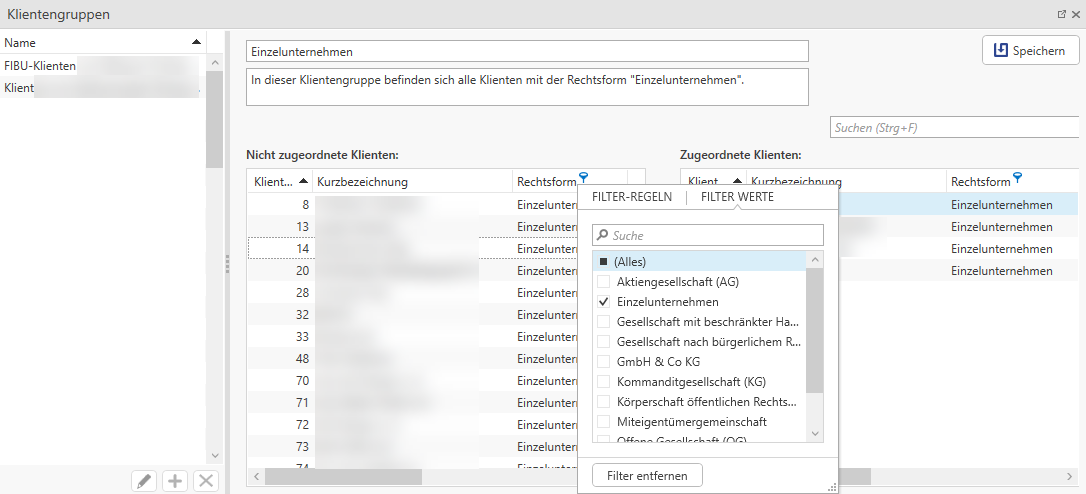Image resolution: width=1086 pixels, height=494 pixels.
Task: Click the Suchen (Strg+F) search field
Action: (955, 128)
